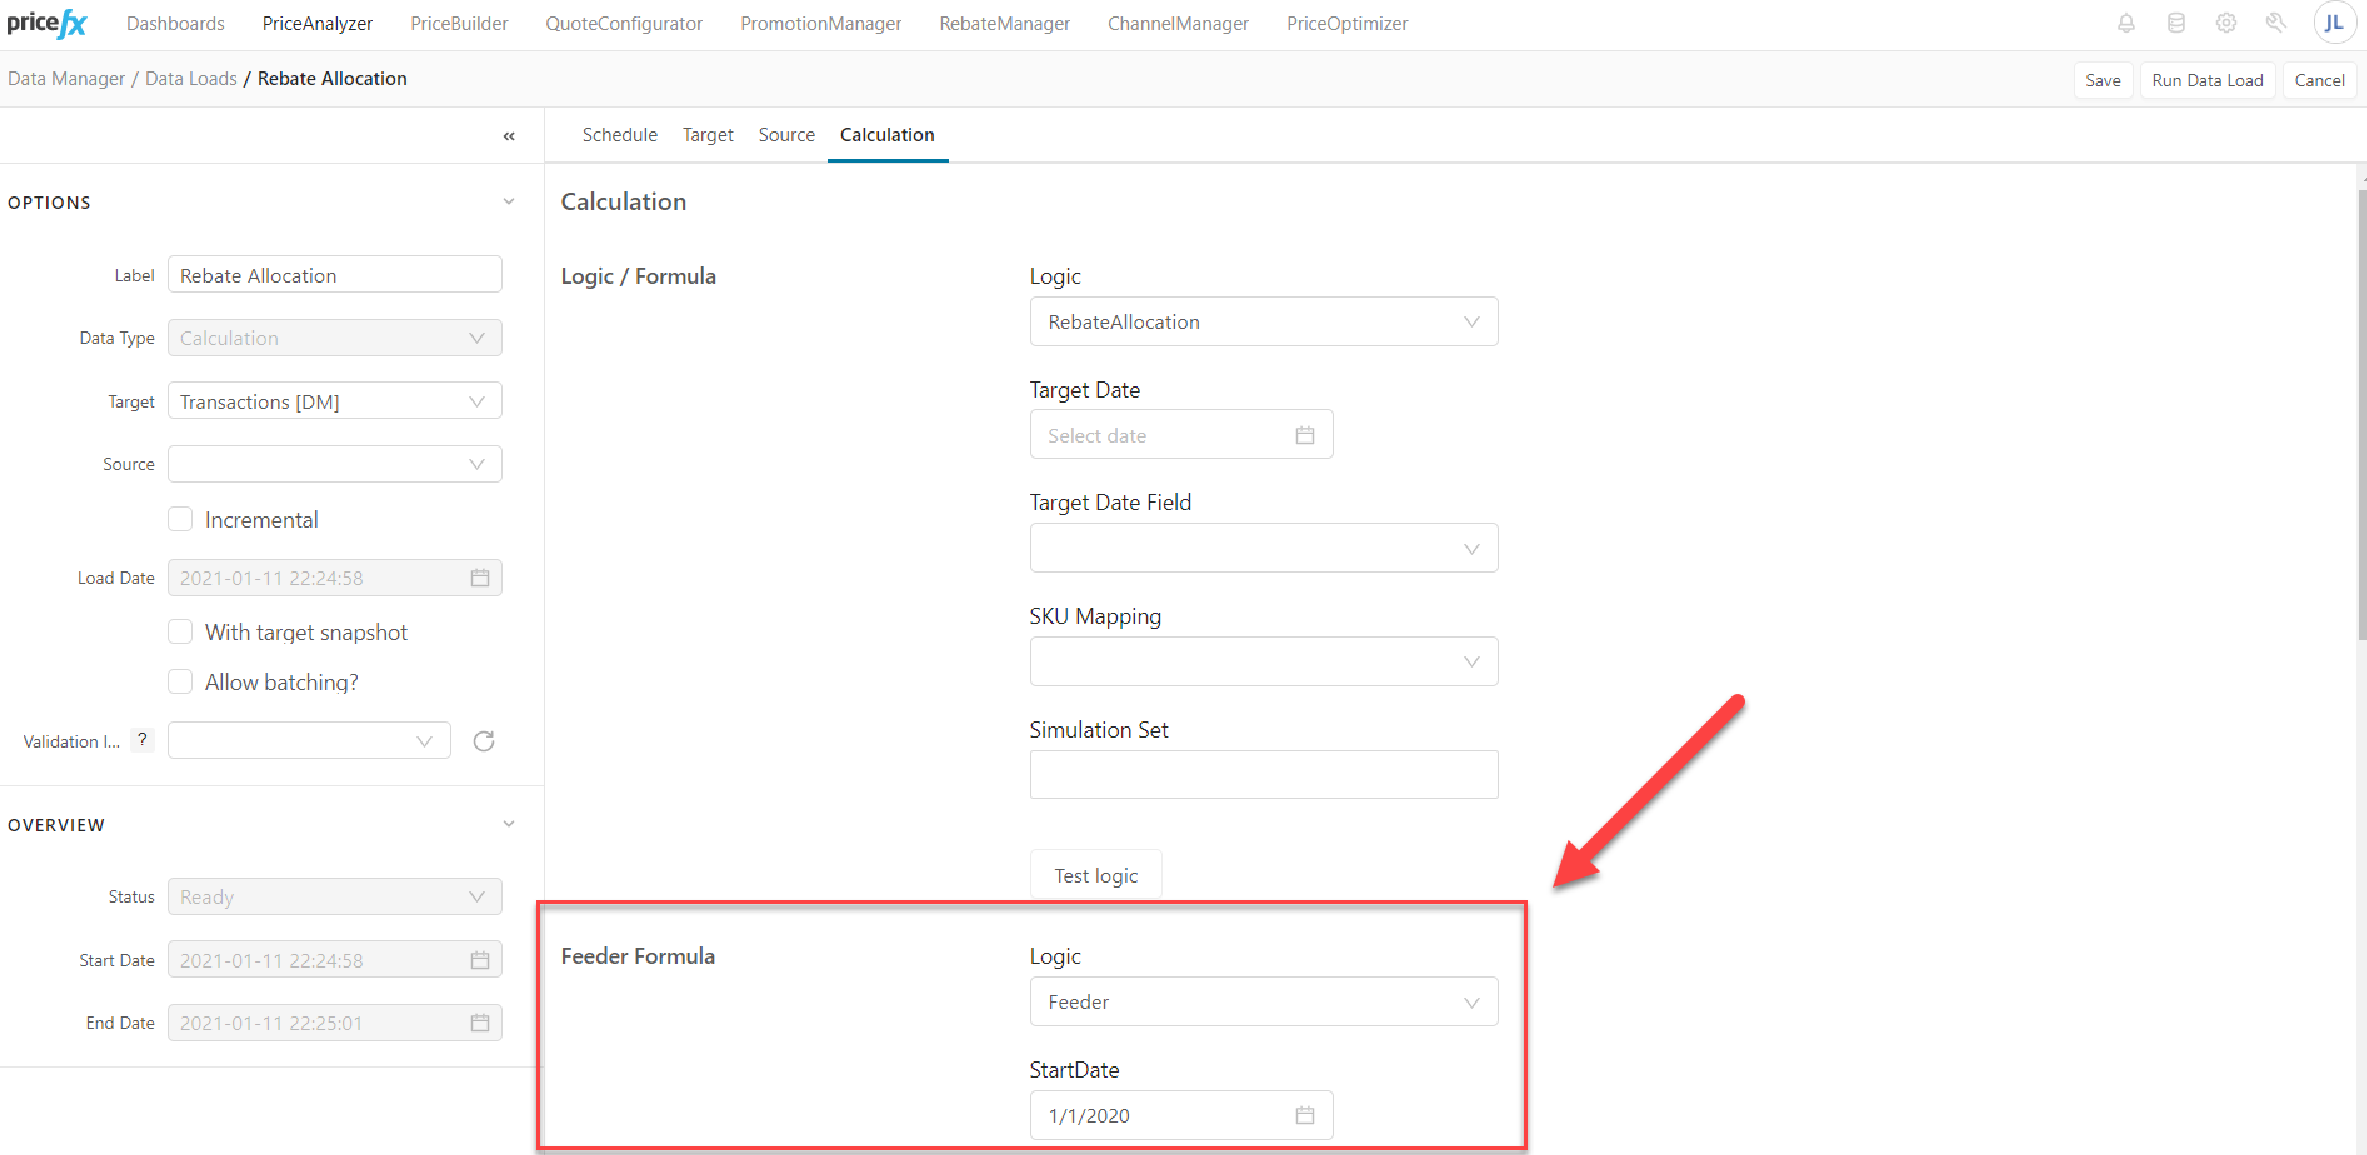
Task: Click the notifications bell icon
Action: [x=2126, y=23]
